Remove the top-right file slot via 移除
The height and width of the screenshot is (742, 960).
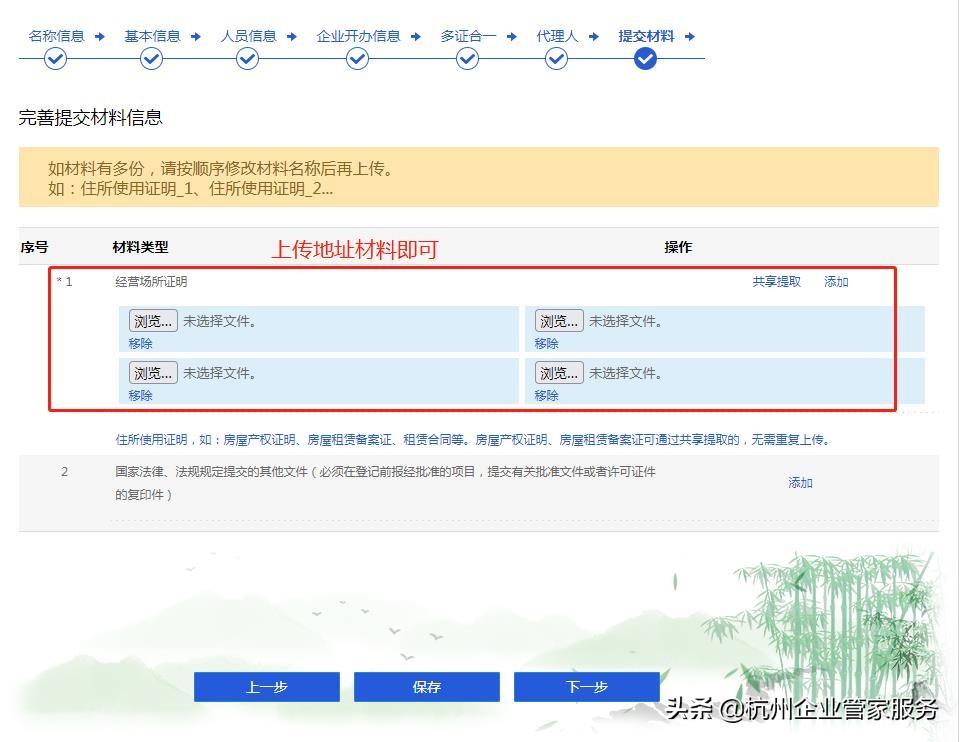[x=546, y=343]
